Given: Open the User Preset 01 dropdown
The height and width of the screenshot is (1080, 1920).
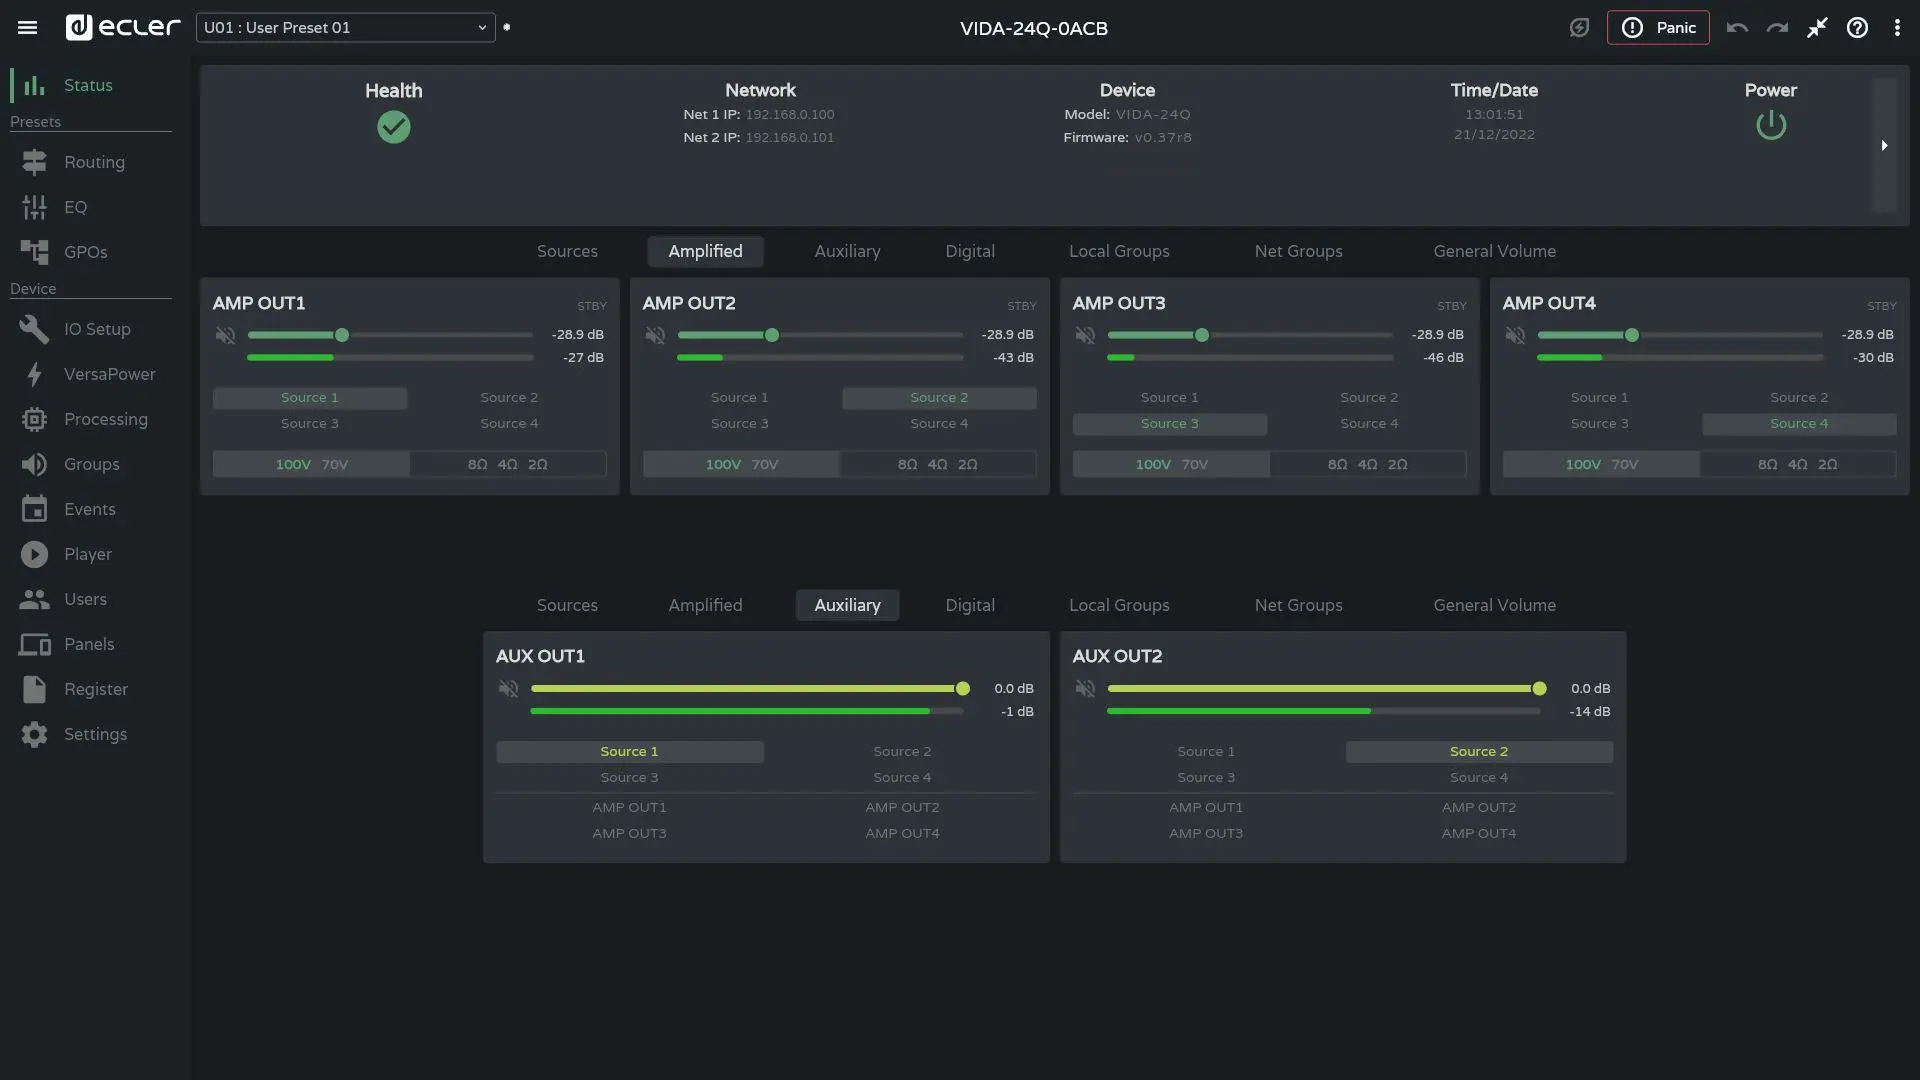Looking at the screenshot, I should click(x=345, y=28).
